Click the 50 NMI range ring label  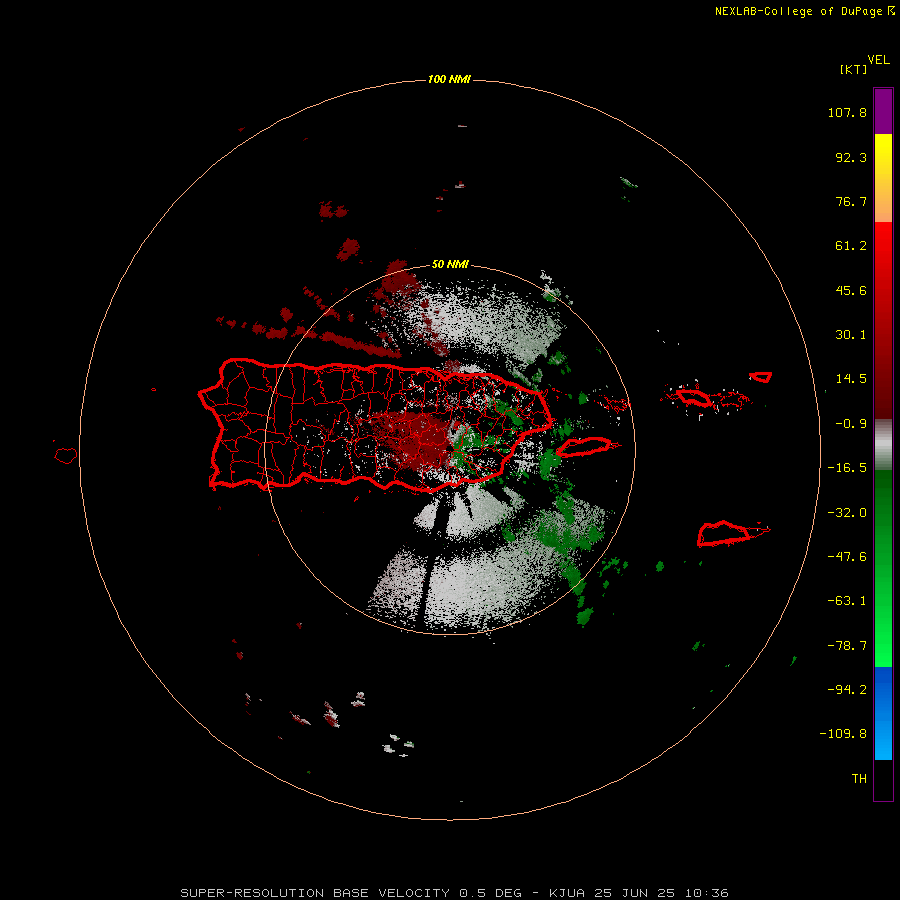[450, 265]
